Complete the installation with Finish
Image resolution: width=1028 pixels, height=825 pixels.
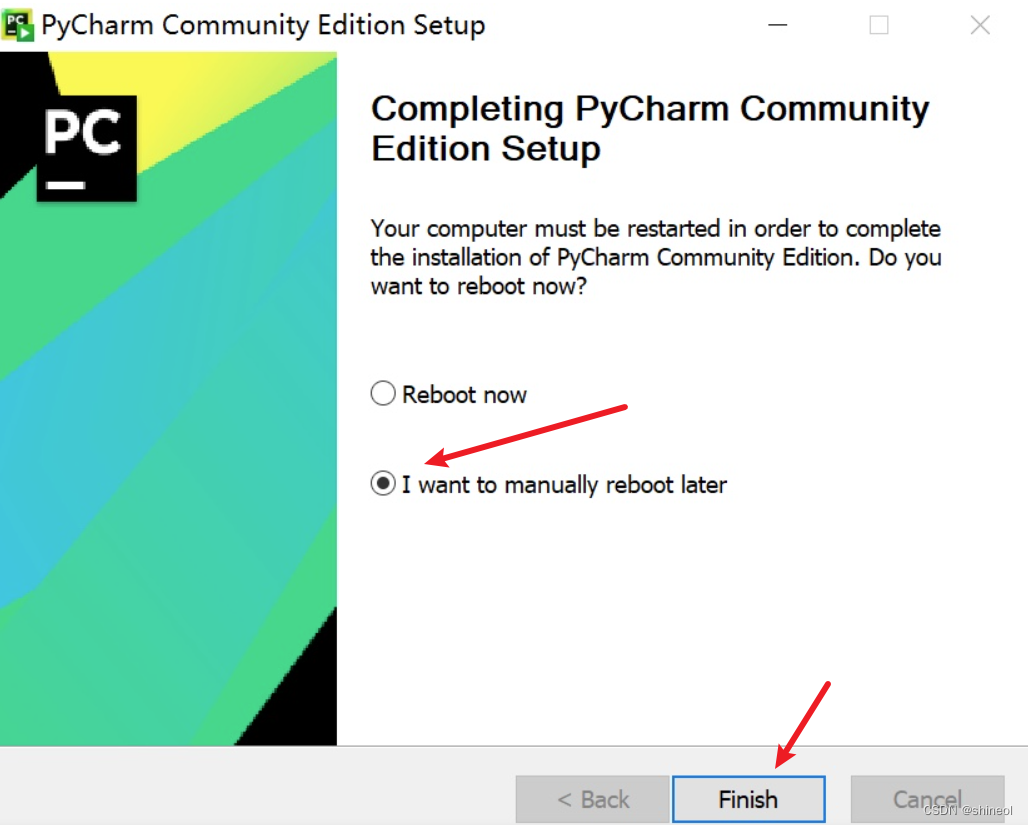pos(749,799)
